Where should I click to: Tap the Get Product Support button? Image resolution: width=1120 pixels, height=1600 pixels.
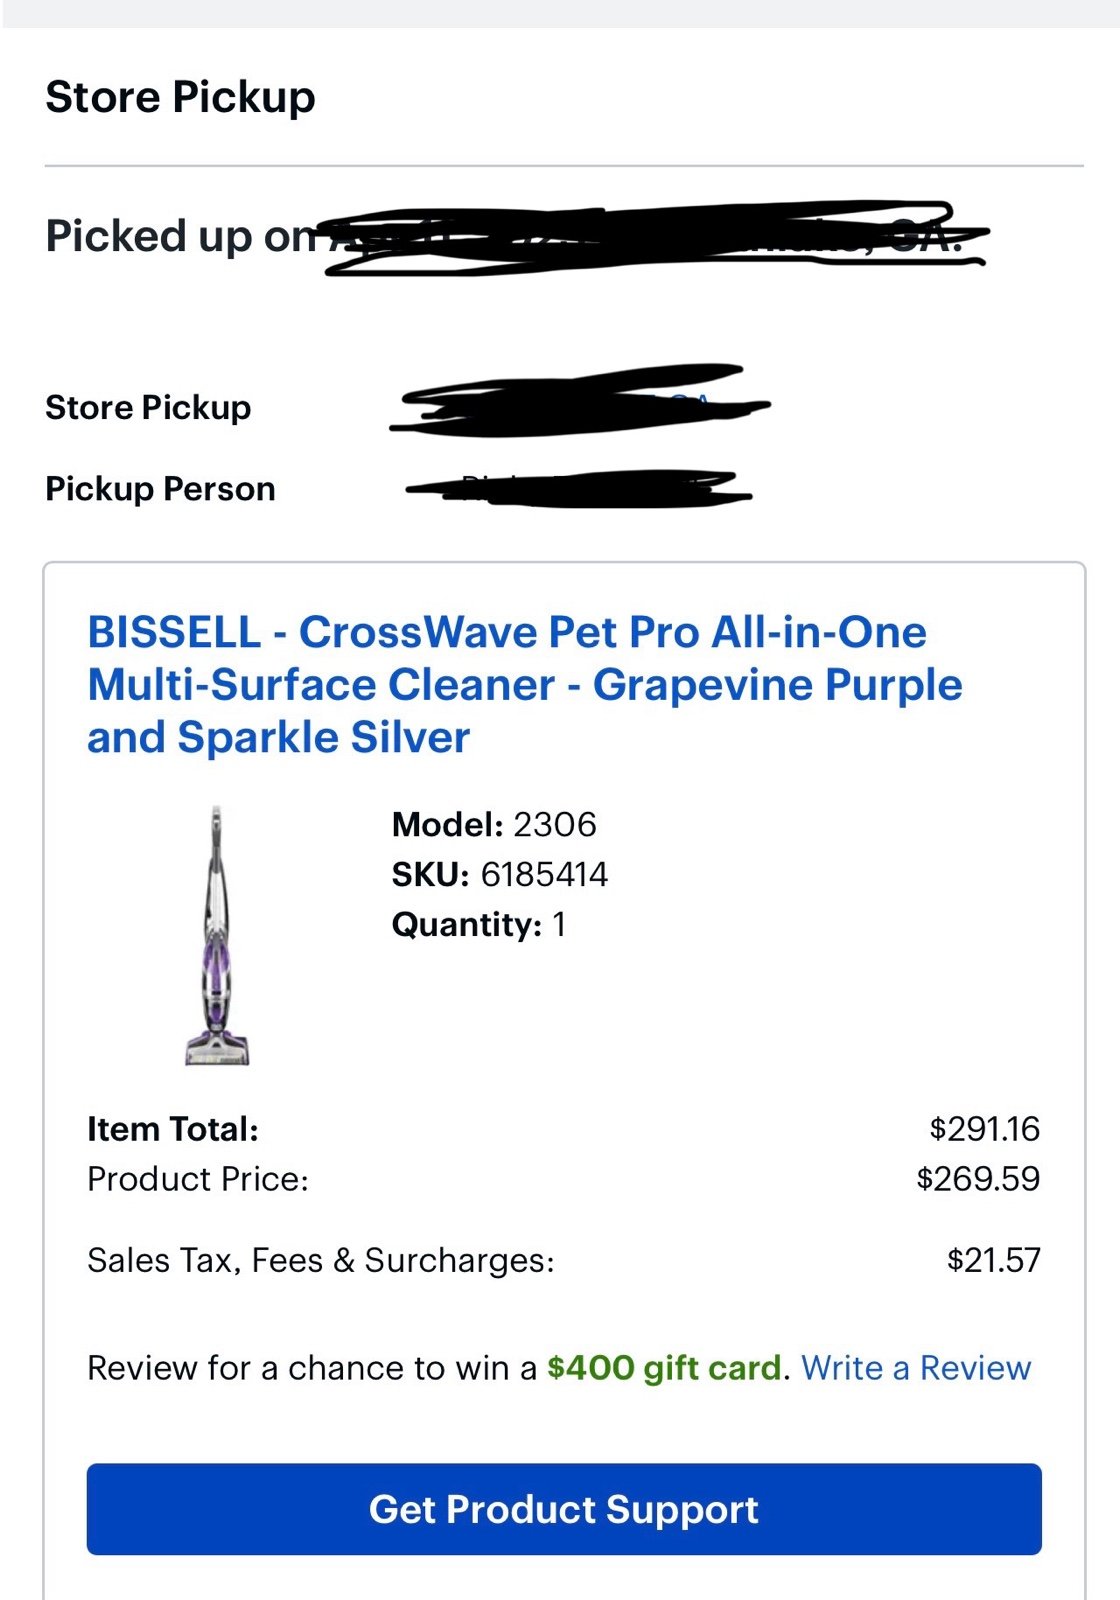pyautogui.click(x=564, y=1509)
